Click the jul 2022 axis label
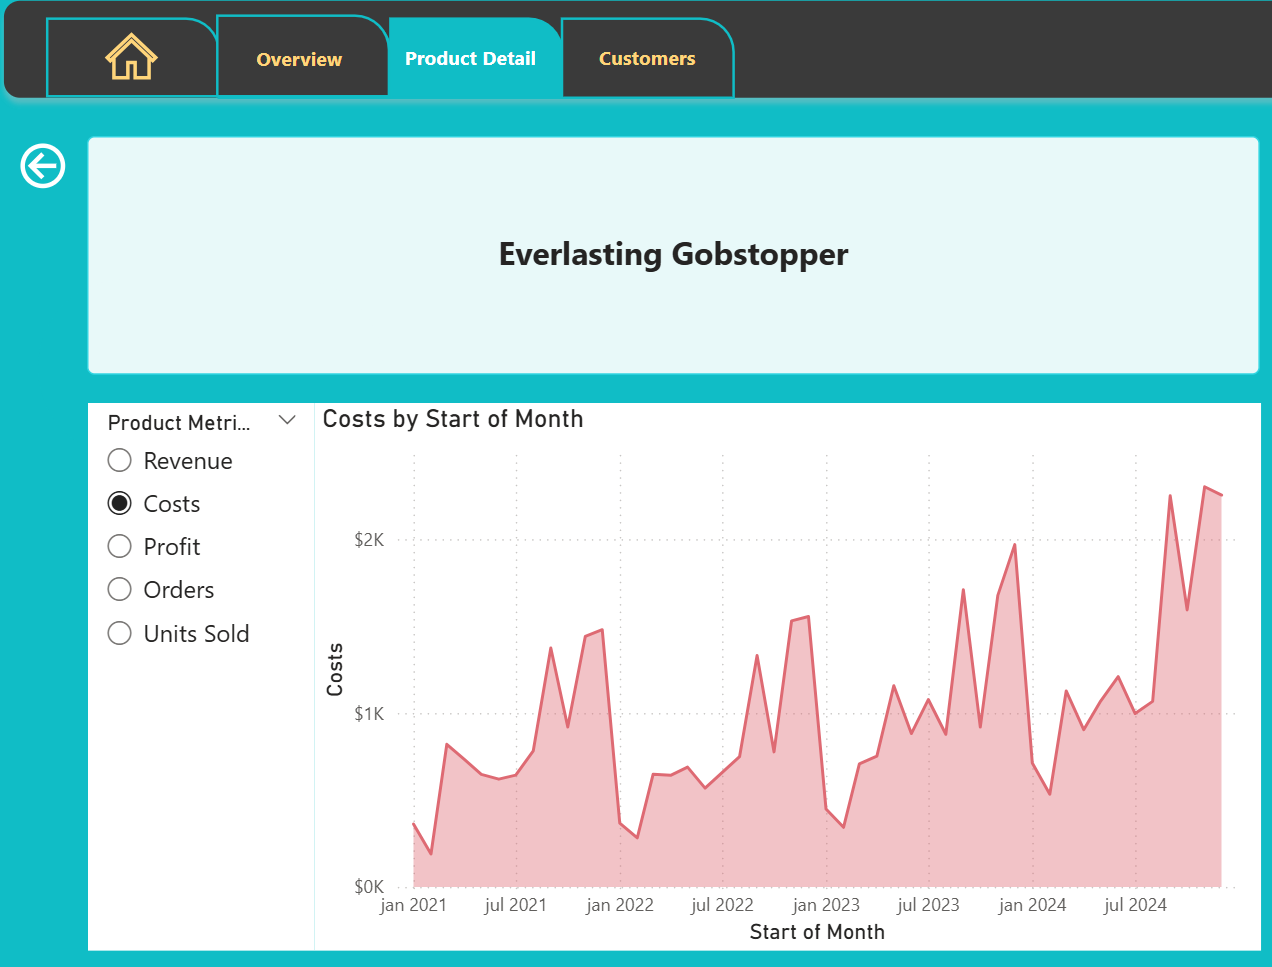This screenshot has height=967, width=1272. tap(722, 905)
